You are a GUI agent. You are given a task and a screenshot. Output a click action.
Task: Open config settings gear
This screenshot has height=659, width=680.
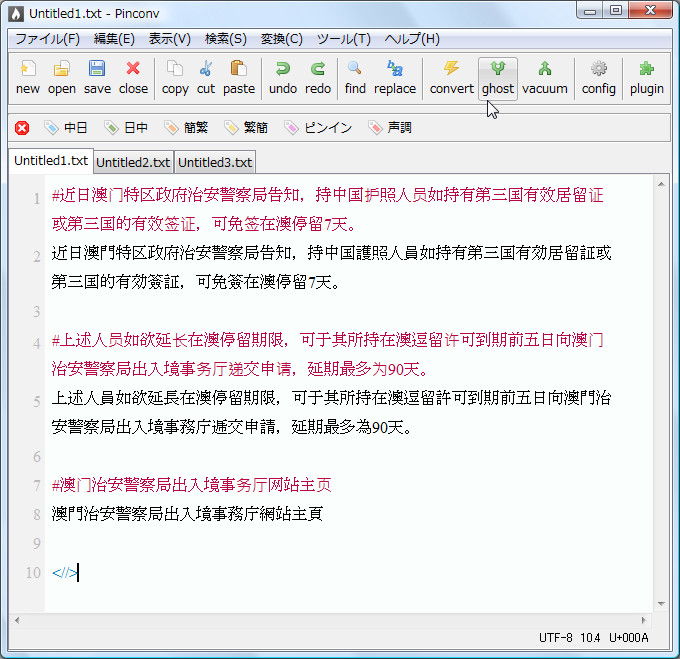[x=598, y=78]
